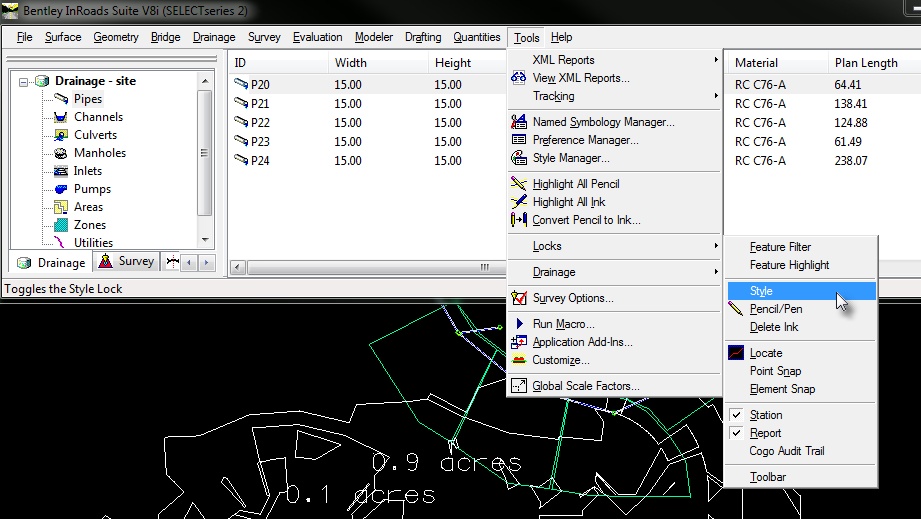Click the Inlets tree icon
Image resolution: width=921 pixels, height=519 pixels.
coord(61,171)
